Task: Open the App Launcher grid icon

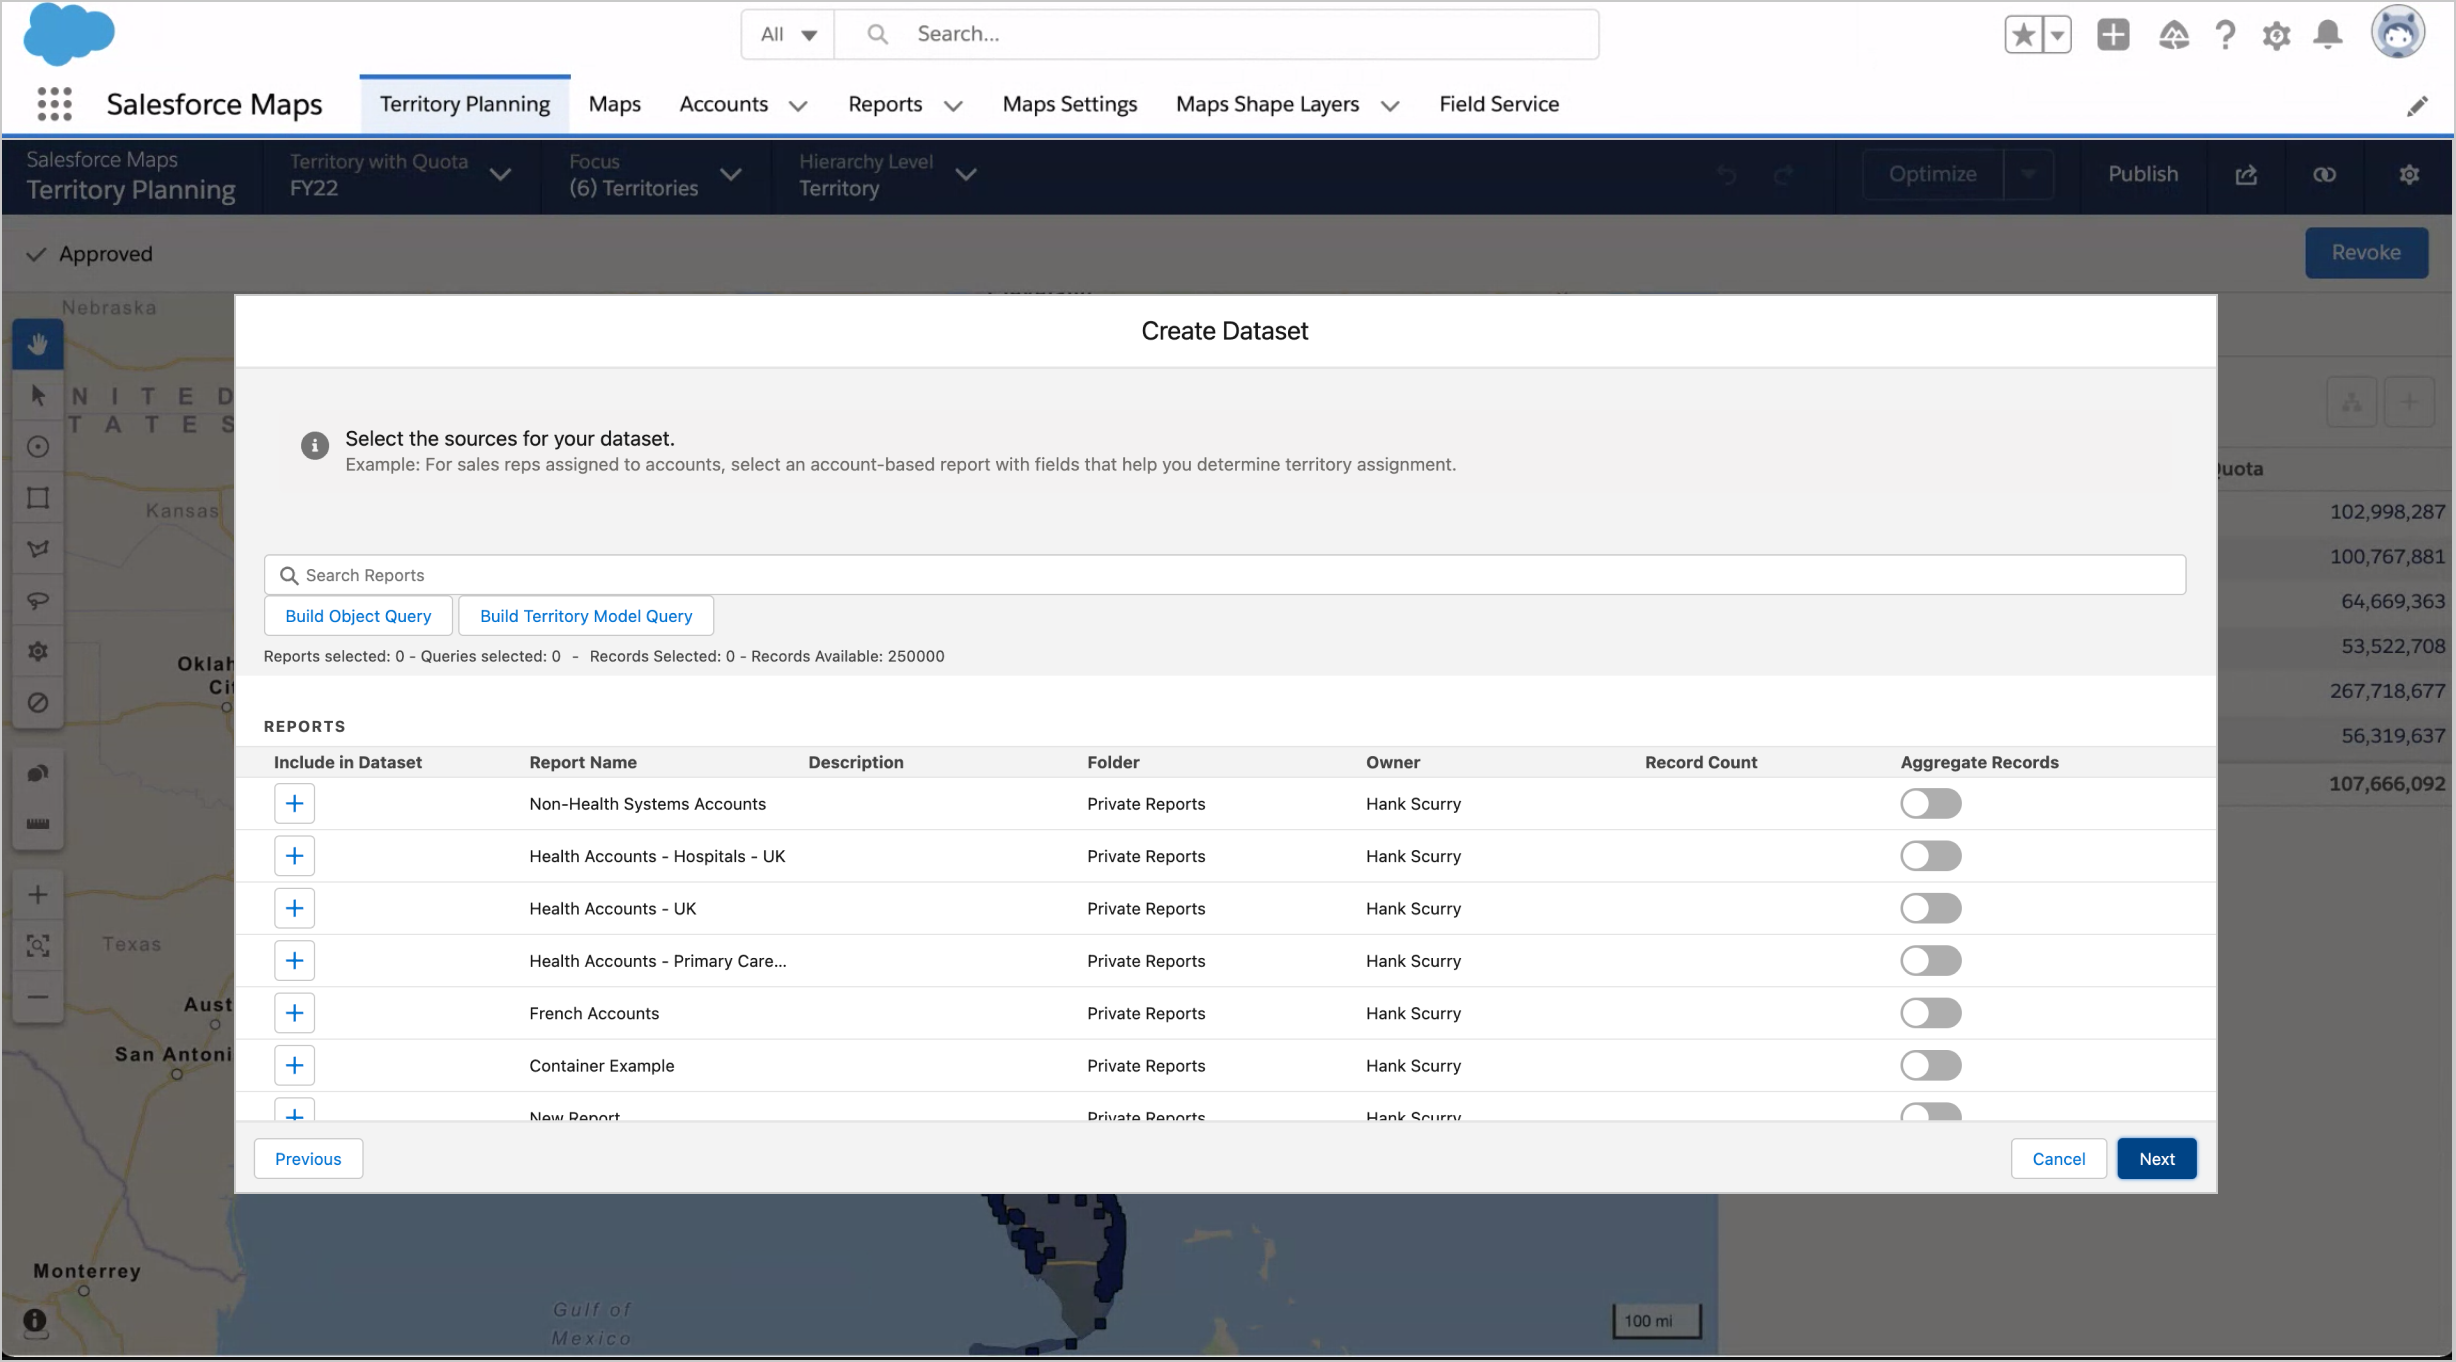Action: point(54,104)
